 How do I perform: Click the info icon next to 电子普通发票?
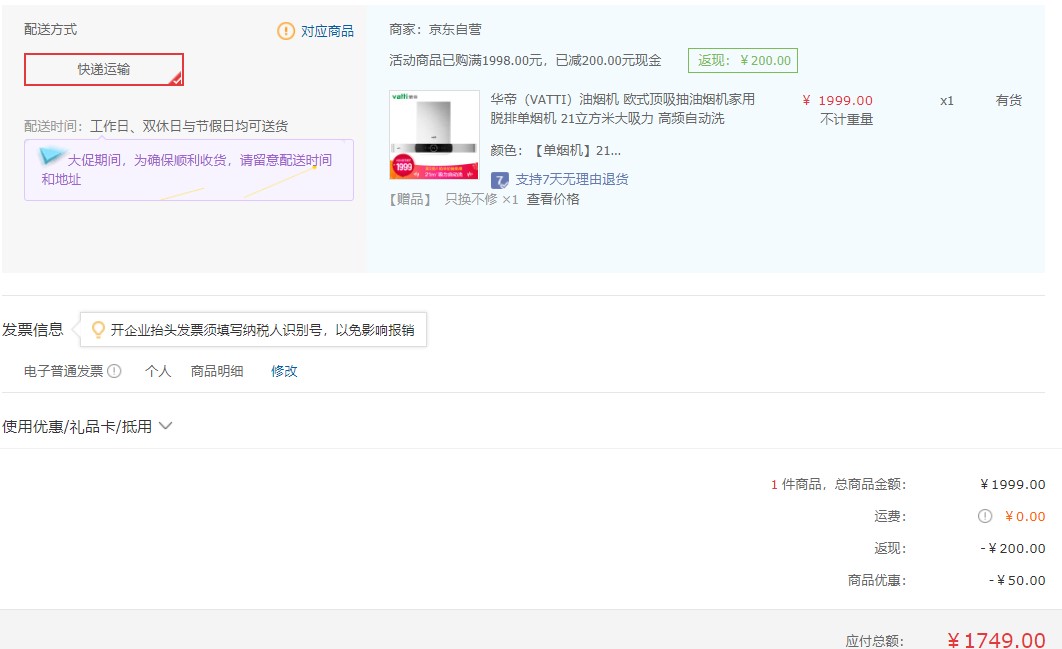click(x=114, y=371)
